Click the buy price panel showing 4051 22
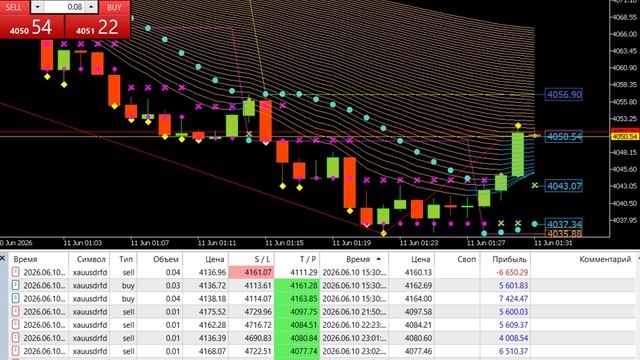Screen dimensions: 640x360 [98, 27]
